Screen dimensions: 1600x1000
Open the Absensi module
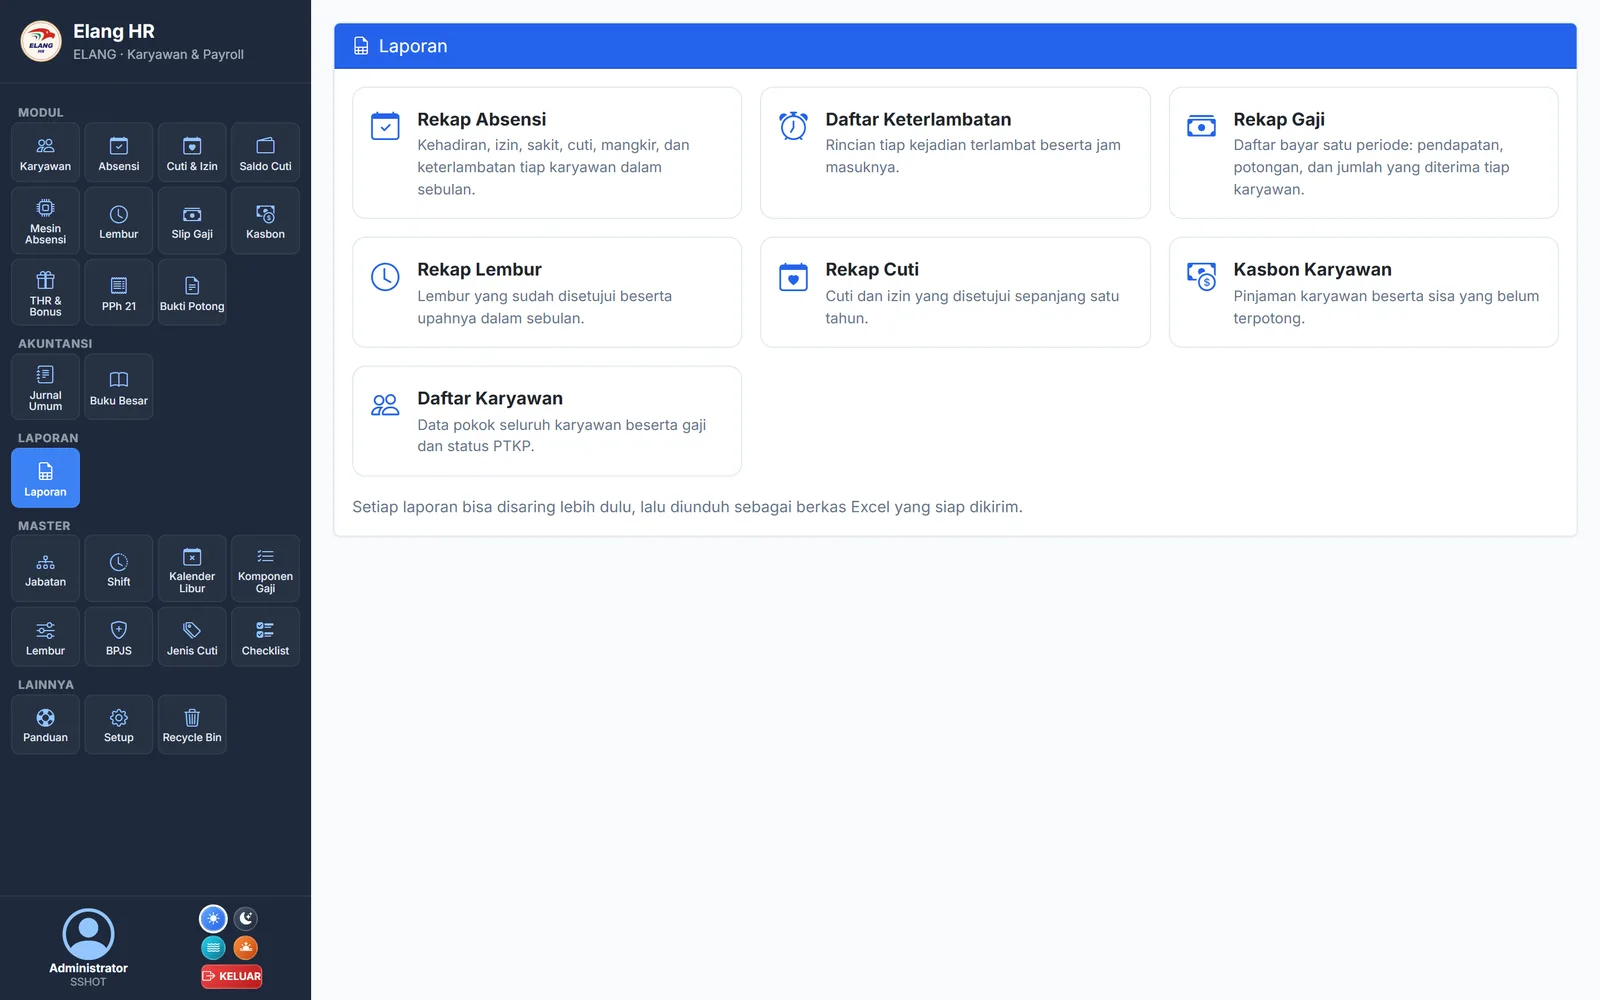coord(119,153)
